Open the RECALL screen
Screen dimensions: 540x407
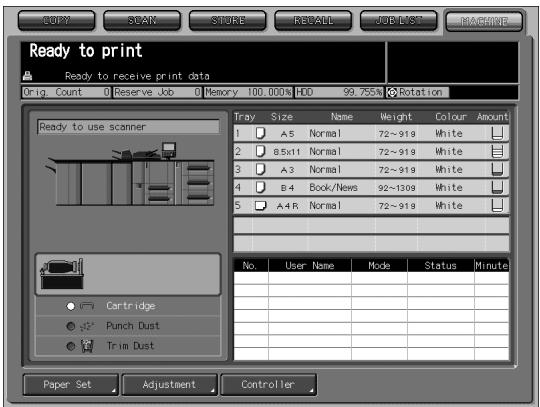click(x=313, y=20)
